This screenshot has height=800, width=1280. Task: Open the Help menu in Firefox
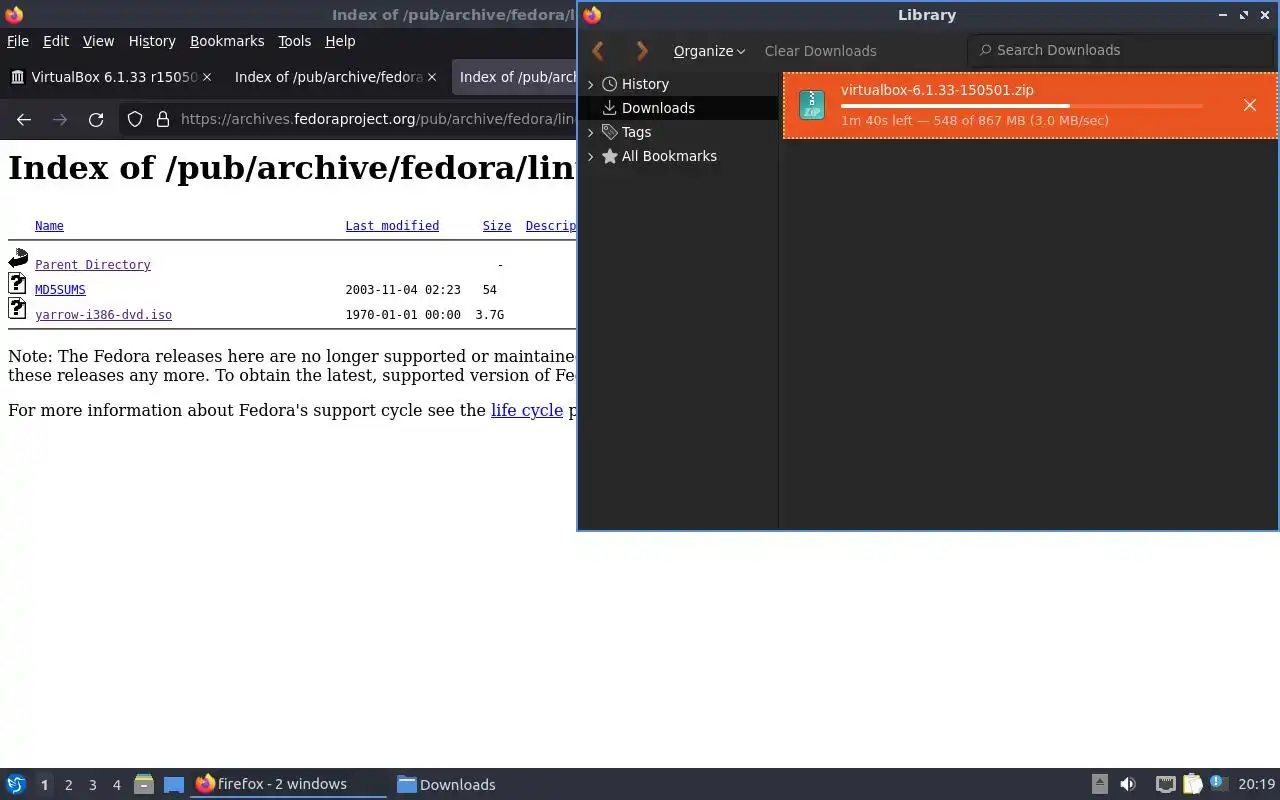(x=340, y=41)
